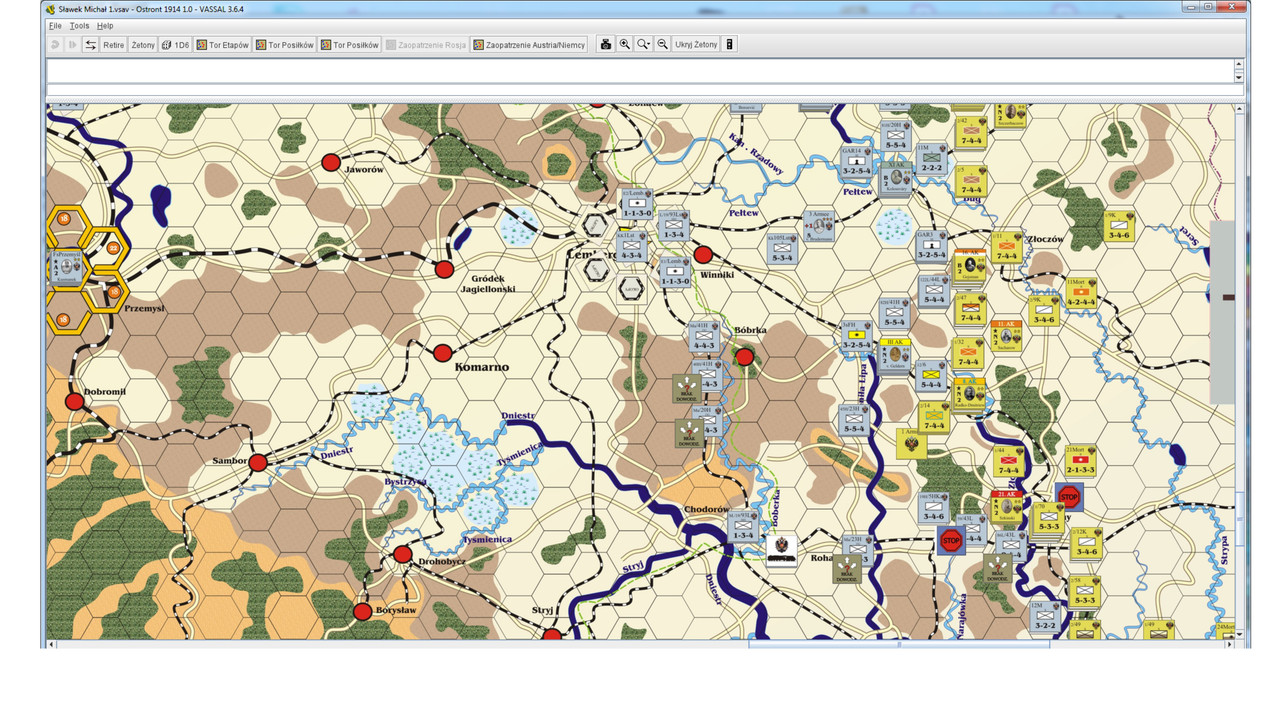
Task: Click the Dobromil red town marker
Action: pyautogui.click(x=74, y=402)
